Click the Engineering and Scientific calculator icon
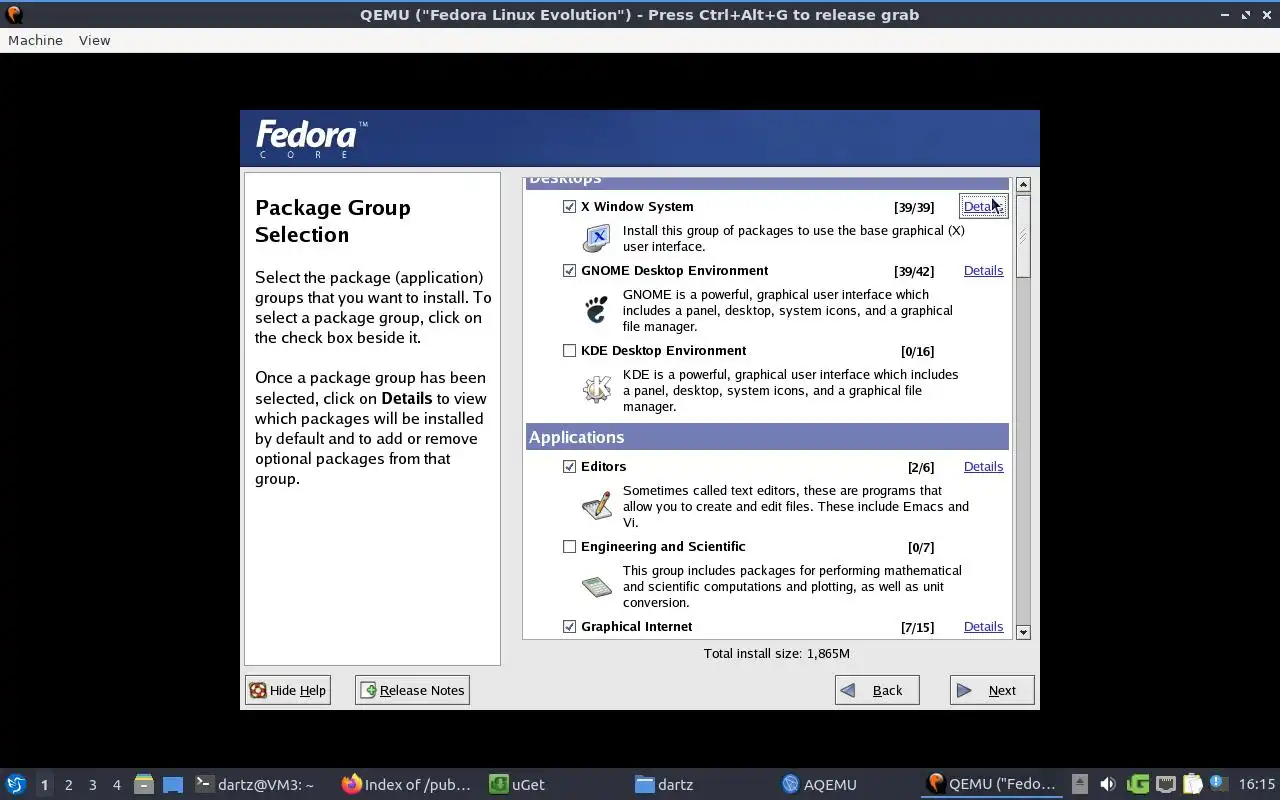Image resolution: width=1280 pixels, height=800 pixels. click(597, 586)
